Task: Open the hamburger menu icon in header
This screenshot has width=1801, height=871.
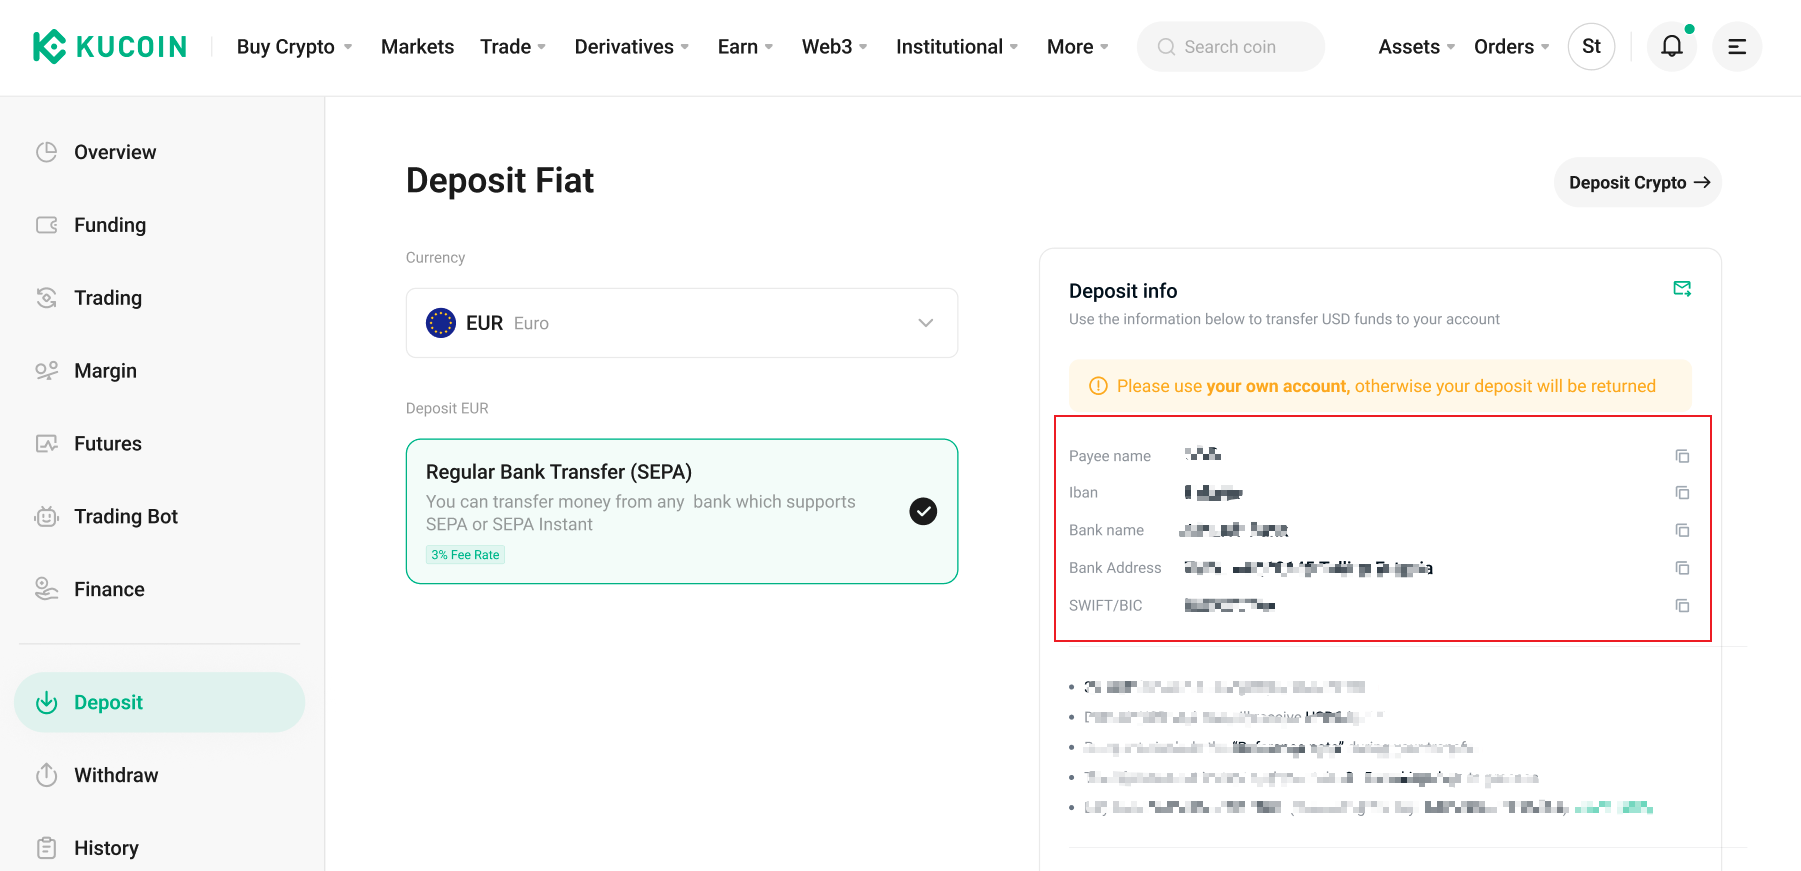Action: 1737,46
